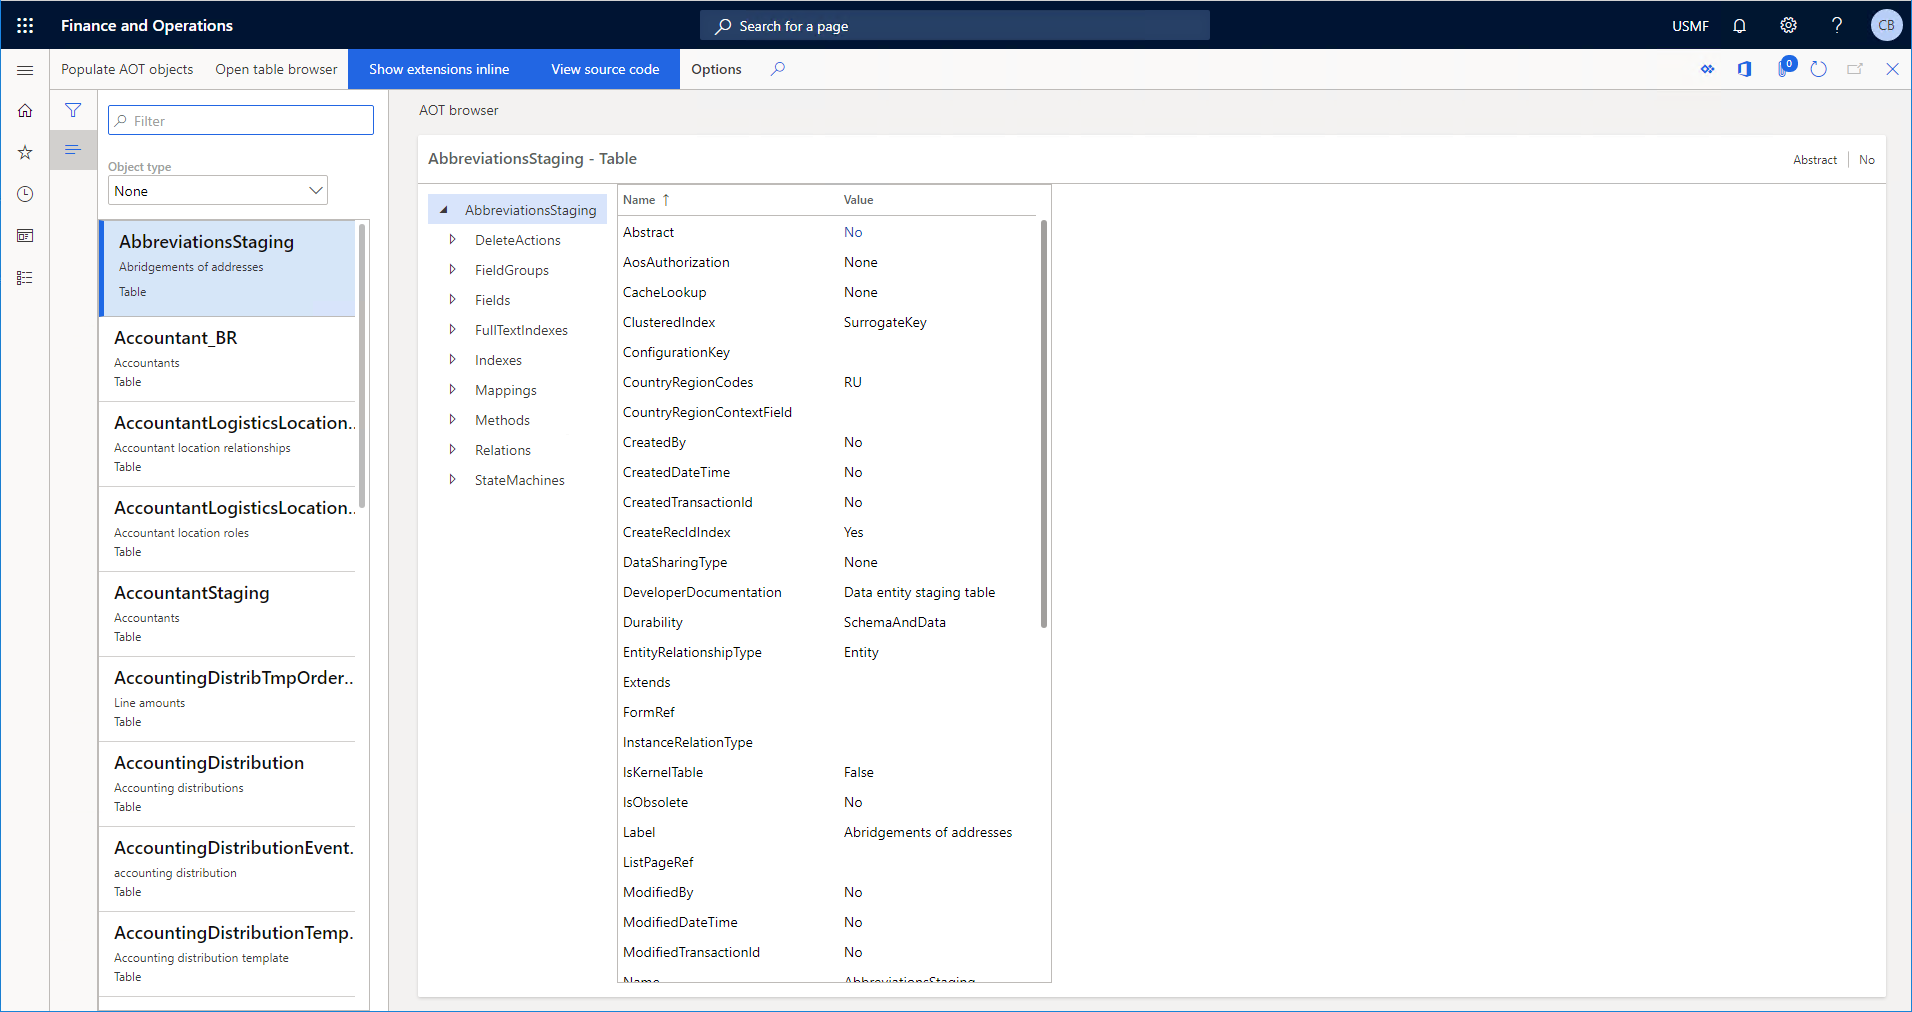The width and height of the screenshot is (1912, 1012).
Task: Toggle View source code
Action: 605,69
